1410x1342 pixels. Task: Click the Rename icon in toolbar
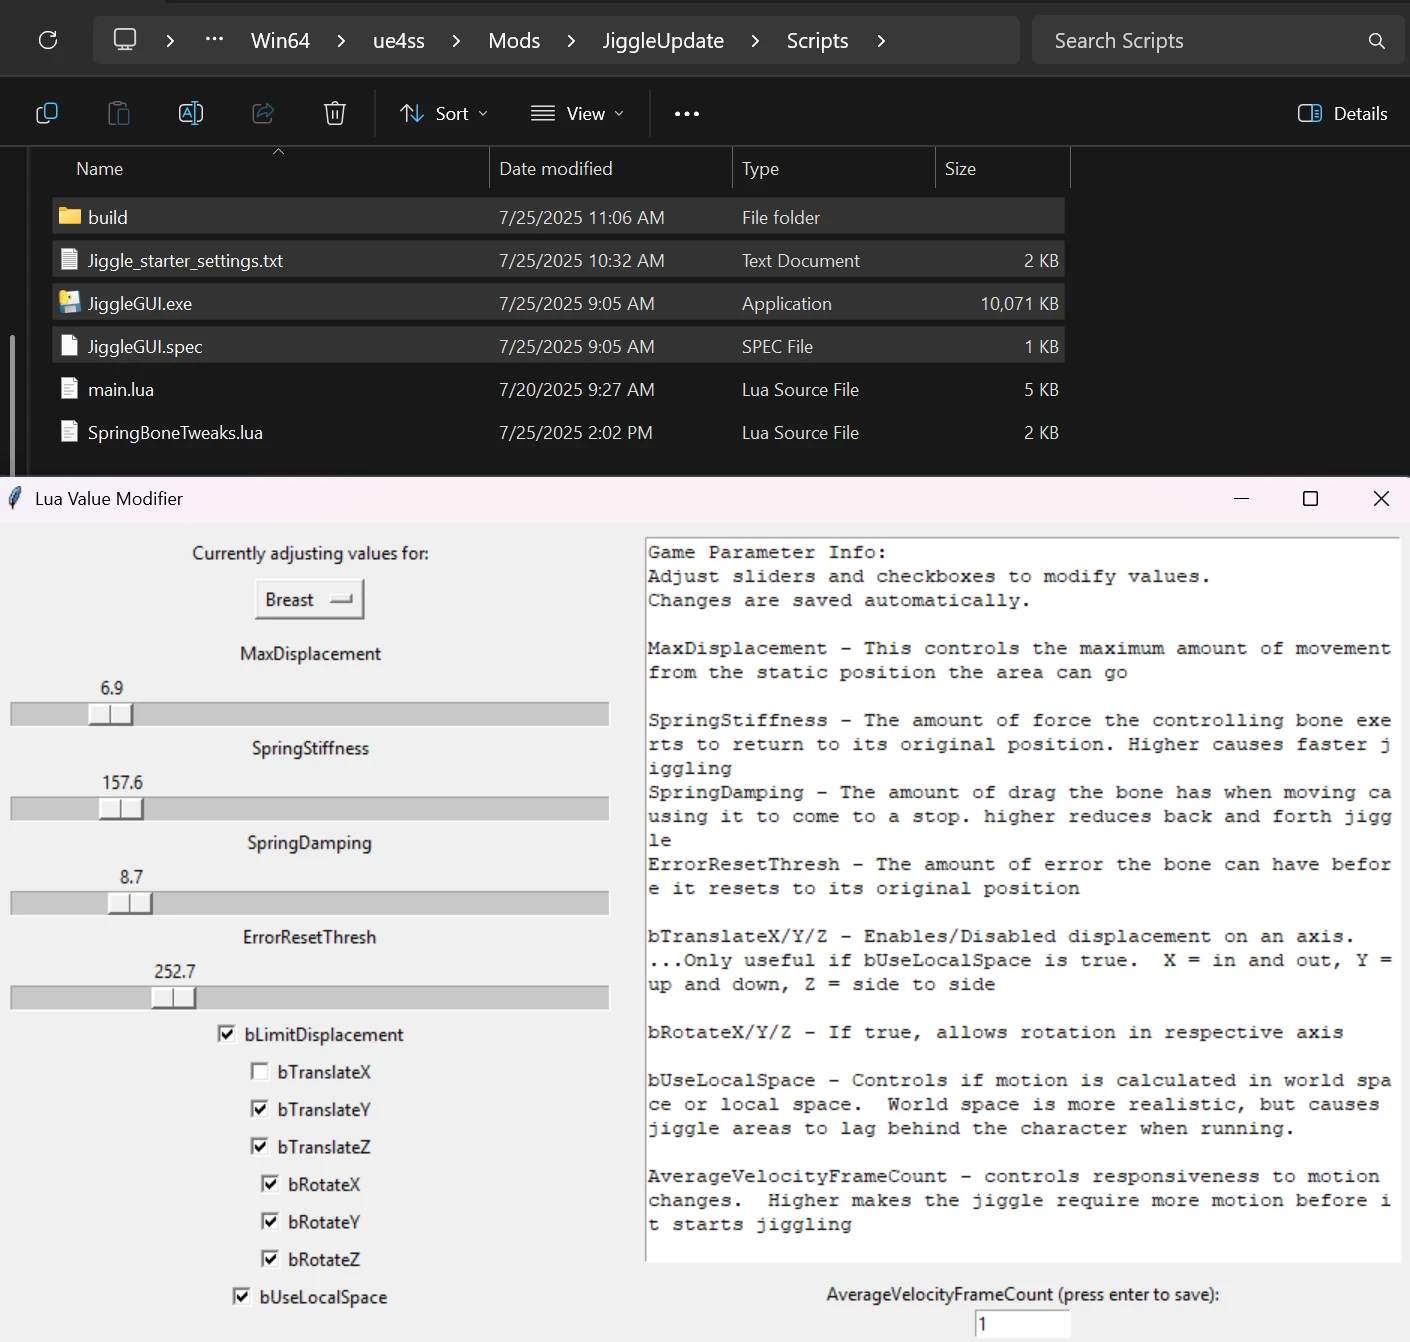pyautogui.click(x=190, y=114)
